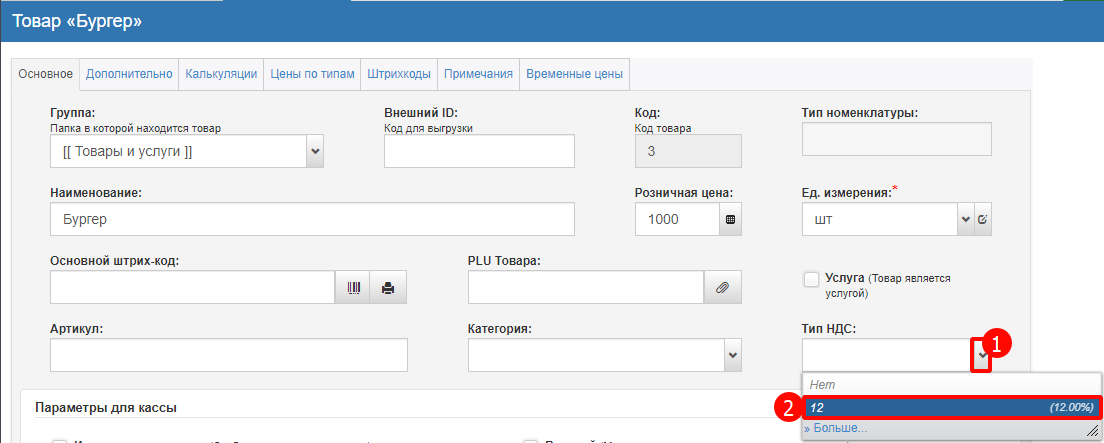
Task: Toggle the Услуга checkbox
Action: tap(812, 279)
